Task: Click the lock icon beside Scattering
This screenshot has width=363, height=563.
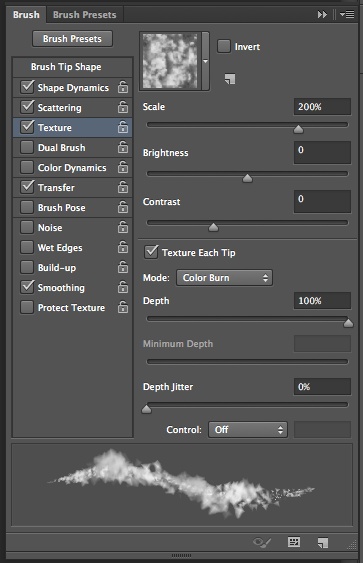Action: [123, 107]
